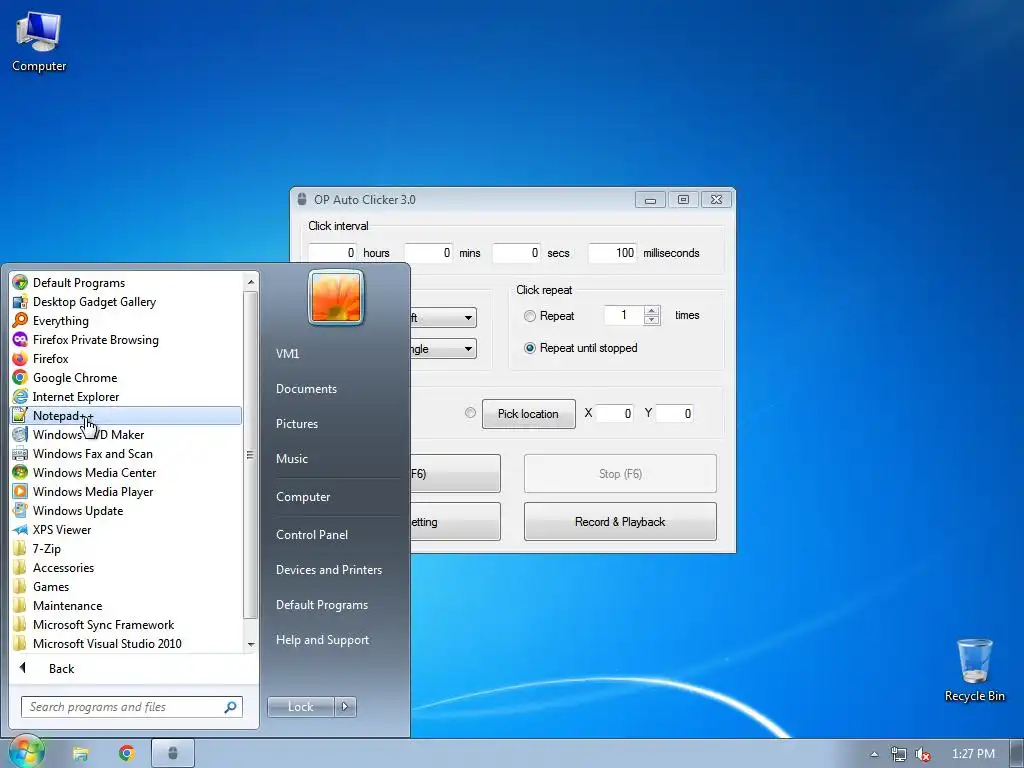Click the Pick location button
This screenshot has height=768, width=1024.
coord(528,413)
